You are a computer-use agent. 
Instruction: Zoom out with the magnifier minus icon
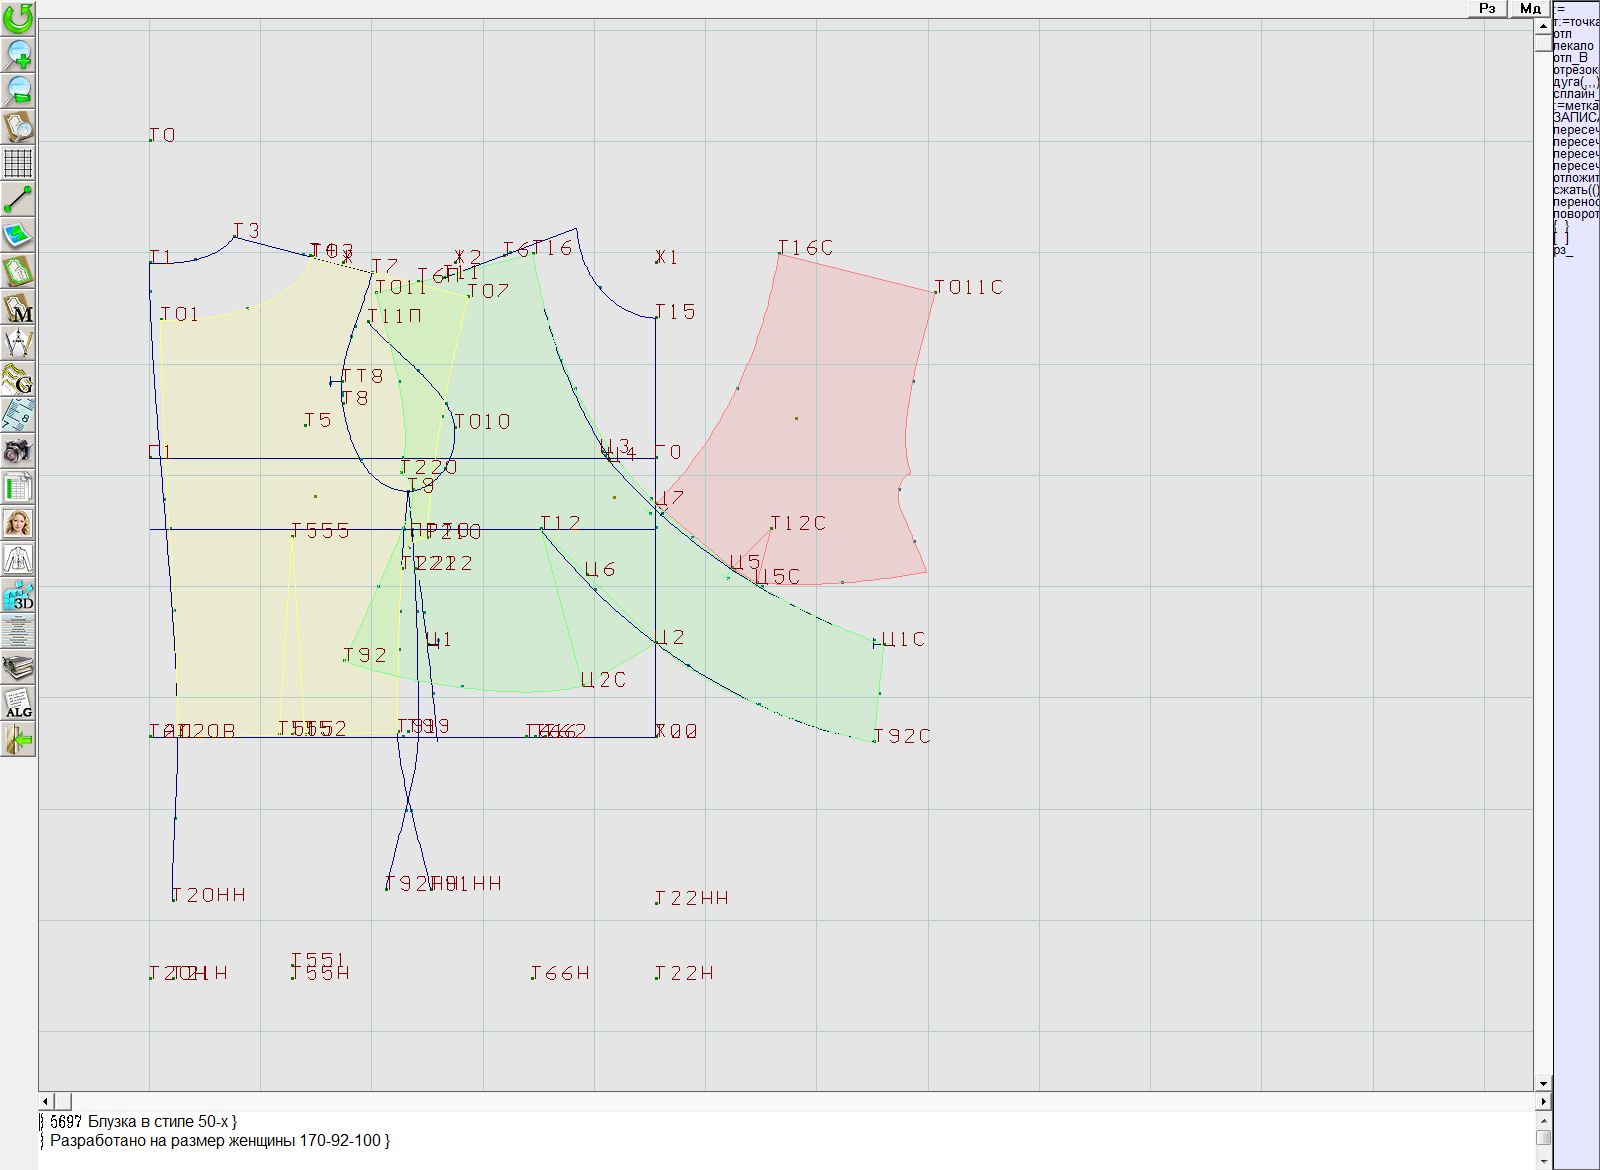18,90
